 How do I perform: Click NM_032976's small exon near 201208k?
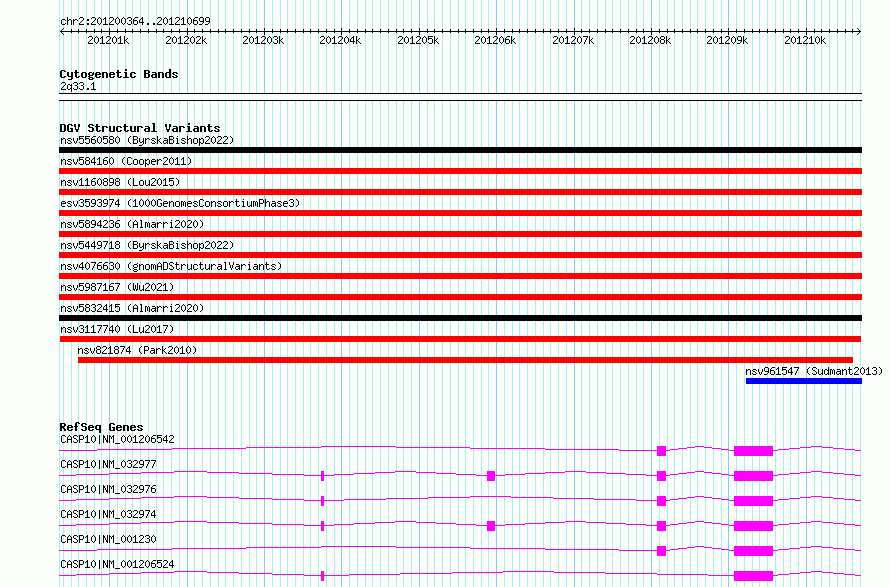(x=661, y=501)
